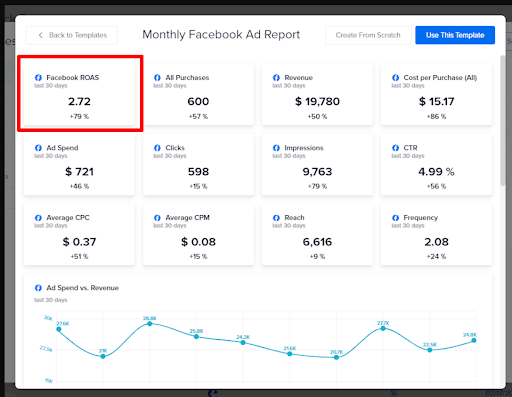This screenshot has height=397, width=512.
Task: Click the 28.8K chart data point
Action: (150, 324)
